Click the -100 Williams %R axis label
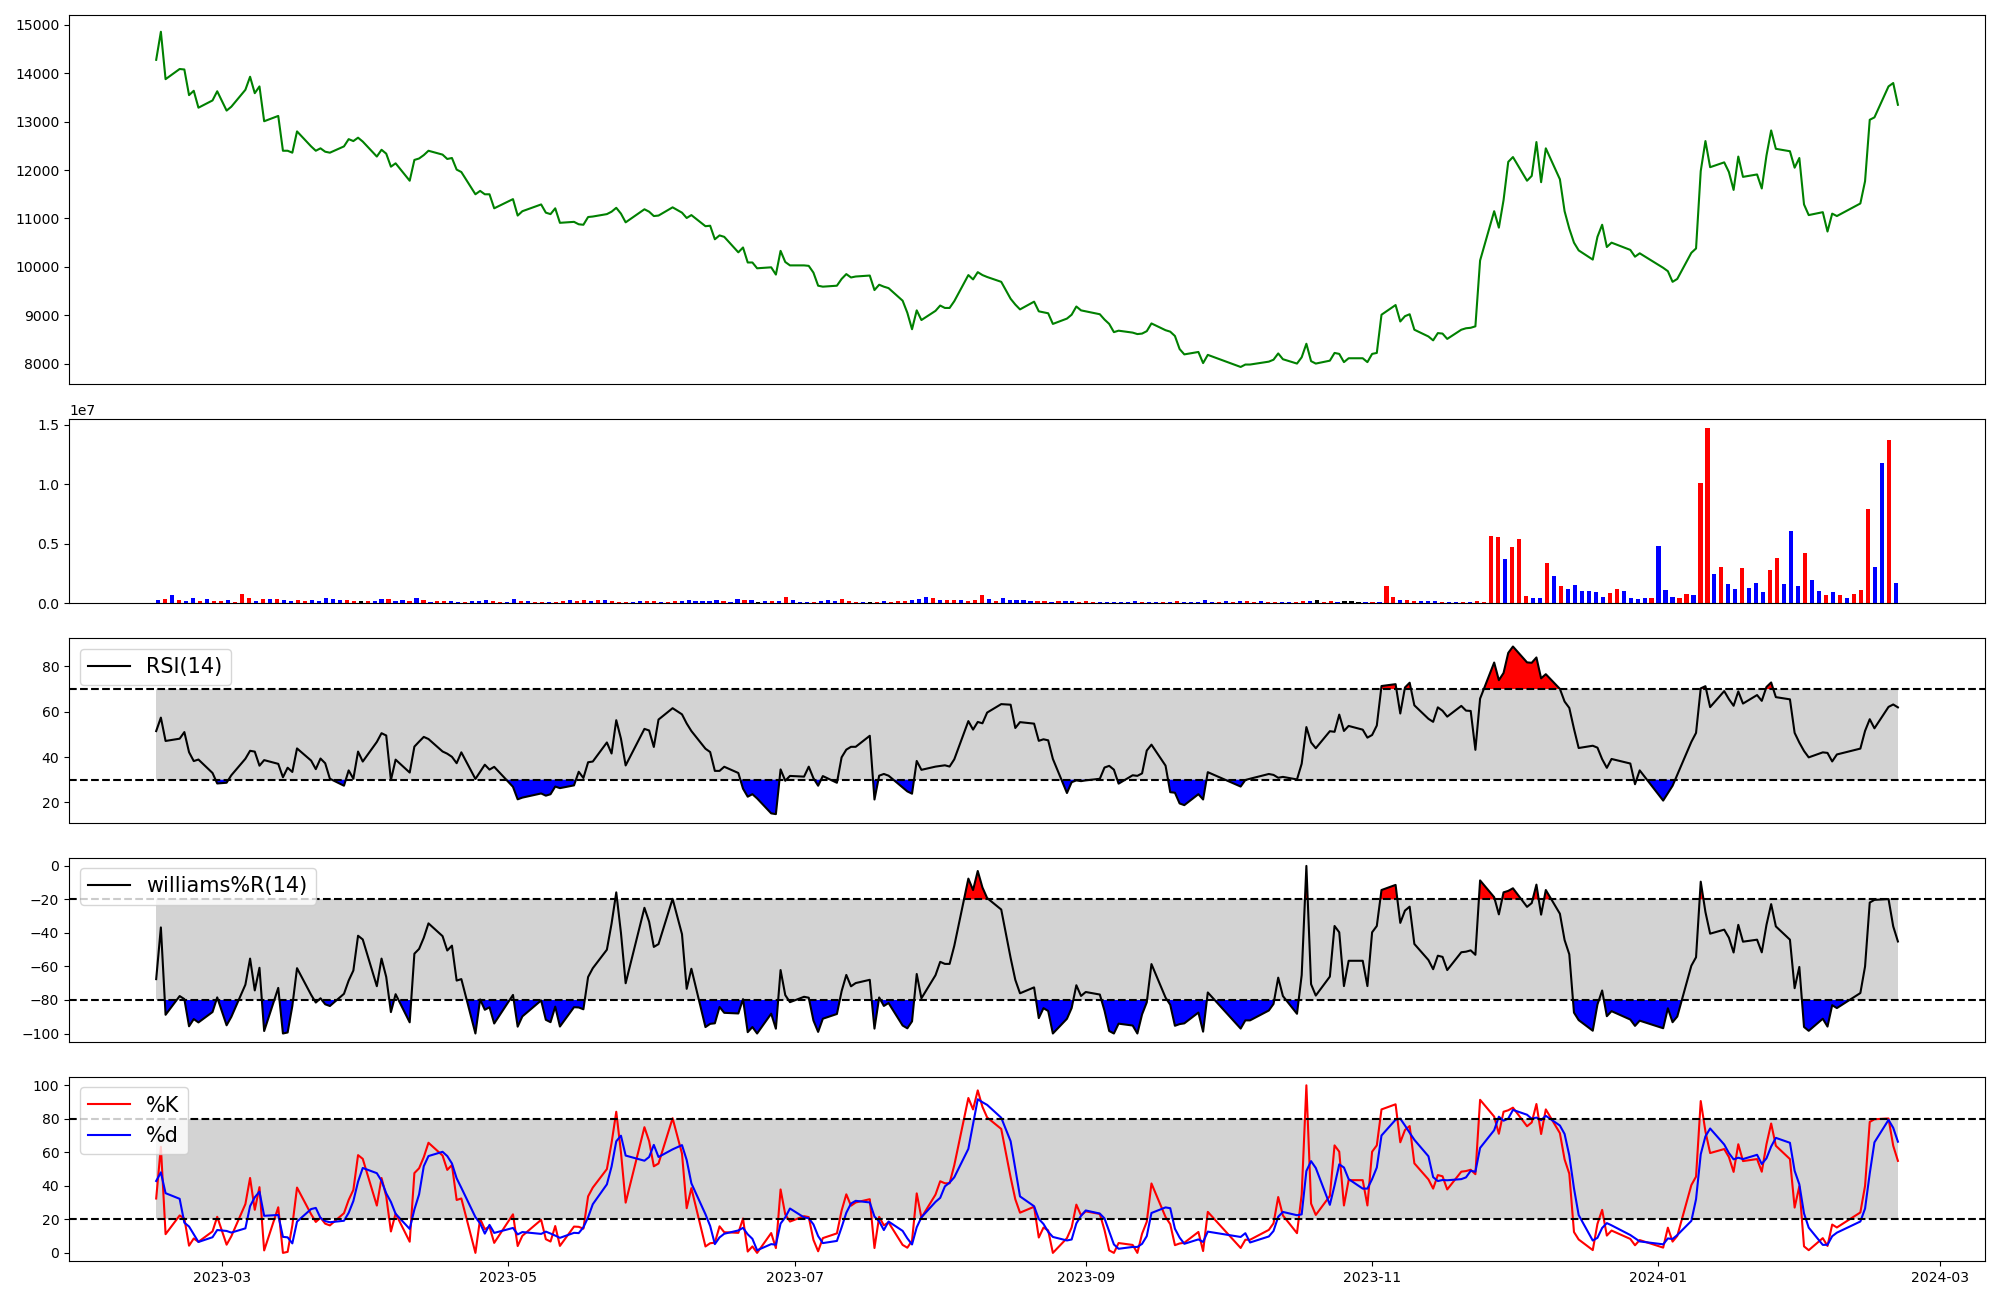The image size is (2000, 1300). pos(40,1034)
